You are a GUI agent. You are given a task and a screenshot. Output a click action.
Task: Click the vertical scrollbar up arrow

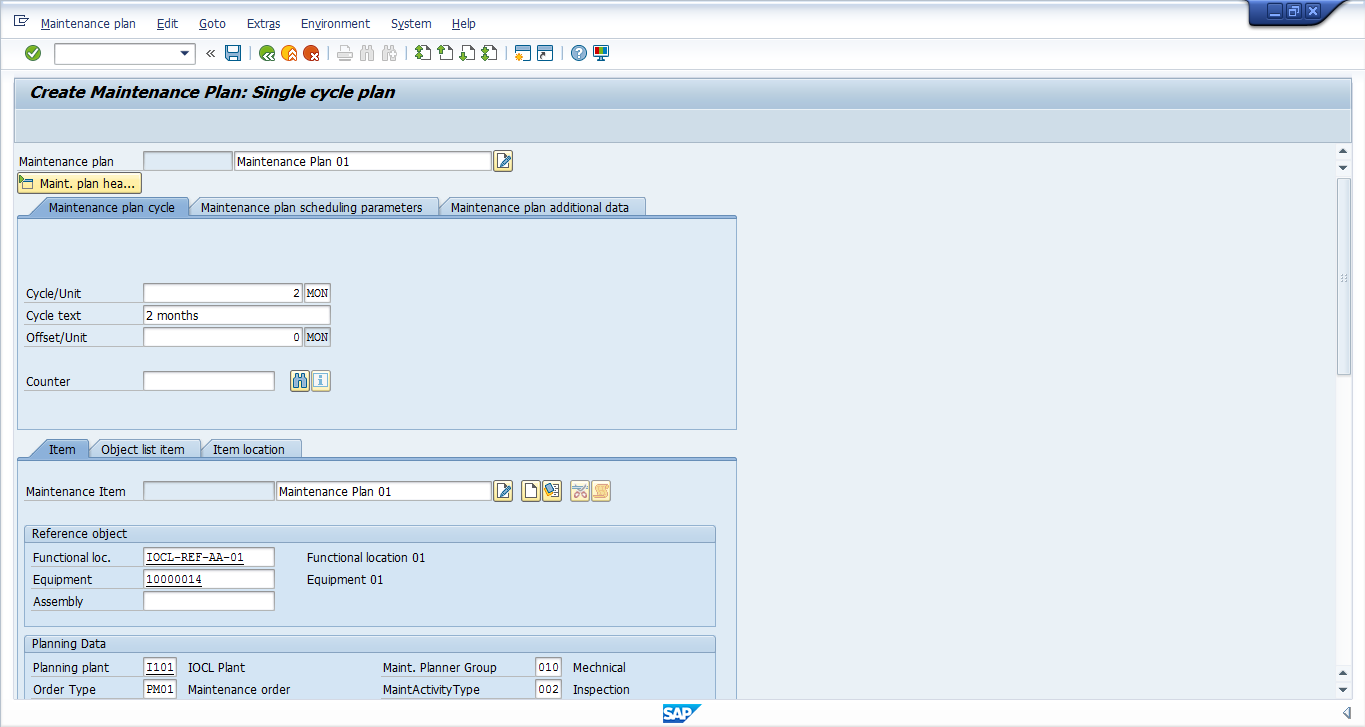1344,151
